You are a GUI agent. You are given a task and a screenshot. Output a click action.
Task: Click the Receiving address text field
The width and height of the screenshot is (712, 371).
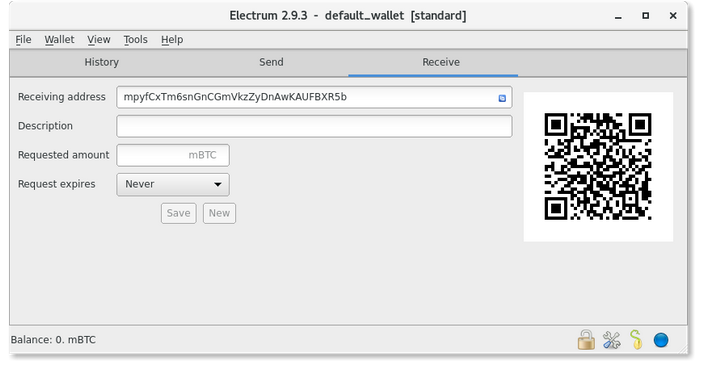314,97
